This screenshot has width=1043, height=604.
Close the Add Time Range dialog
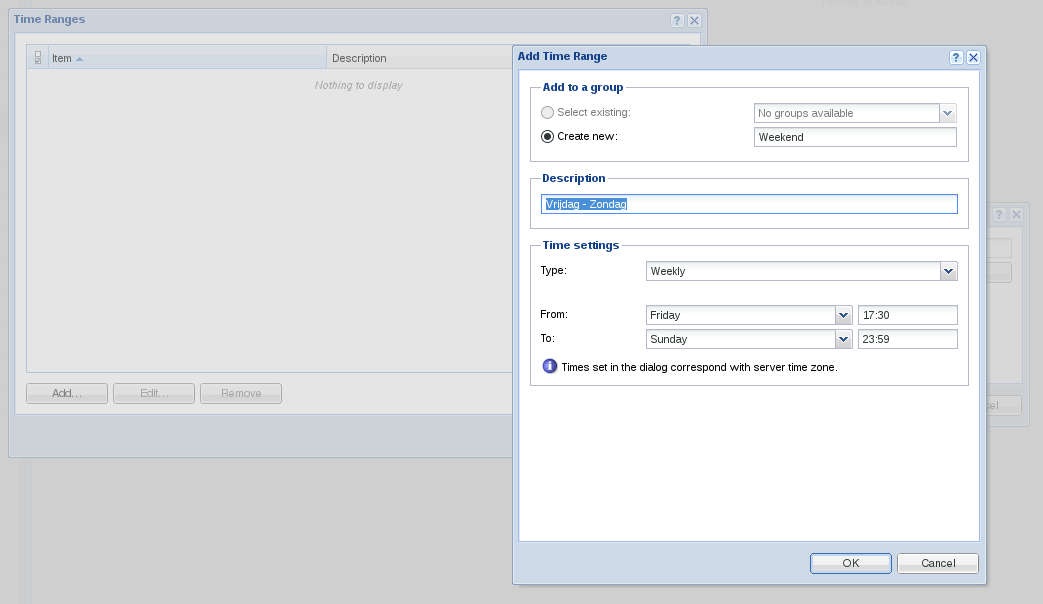(x=973, y=58)
